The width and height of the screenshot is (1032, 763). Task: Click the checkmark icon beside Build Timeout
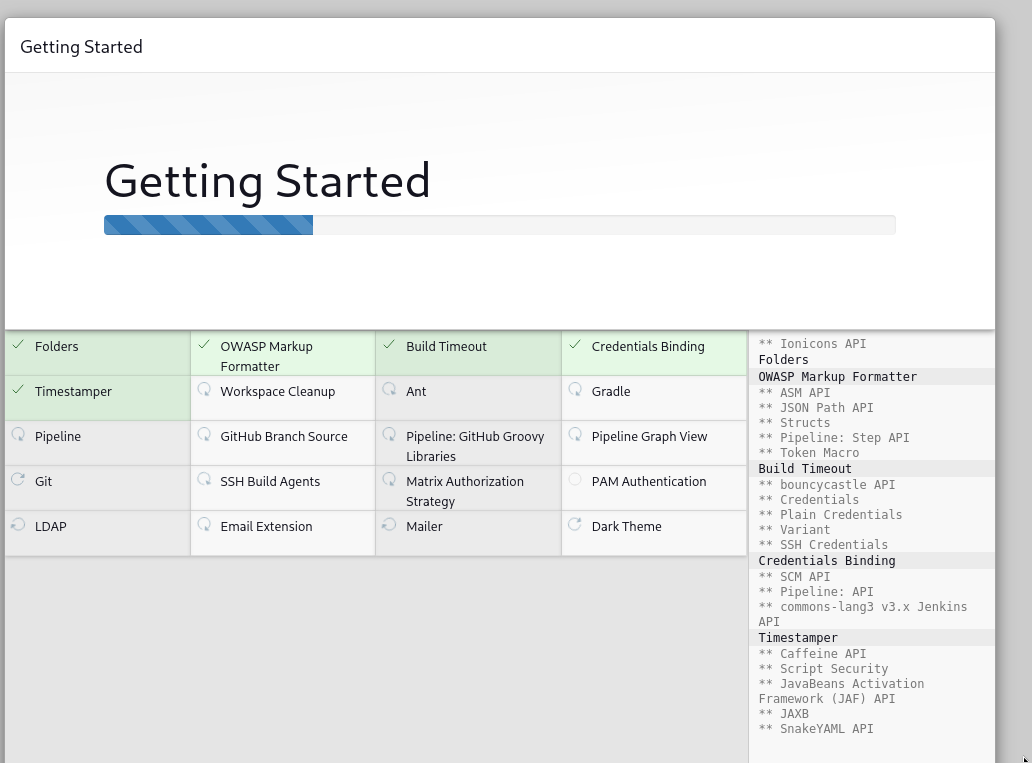click(x=390, y=344)
